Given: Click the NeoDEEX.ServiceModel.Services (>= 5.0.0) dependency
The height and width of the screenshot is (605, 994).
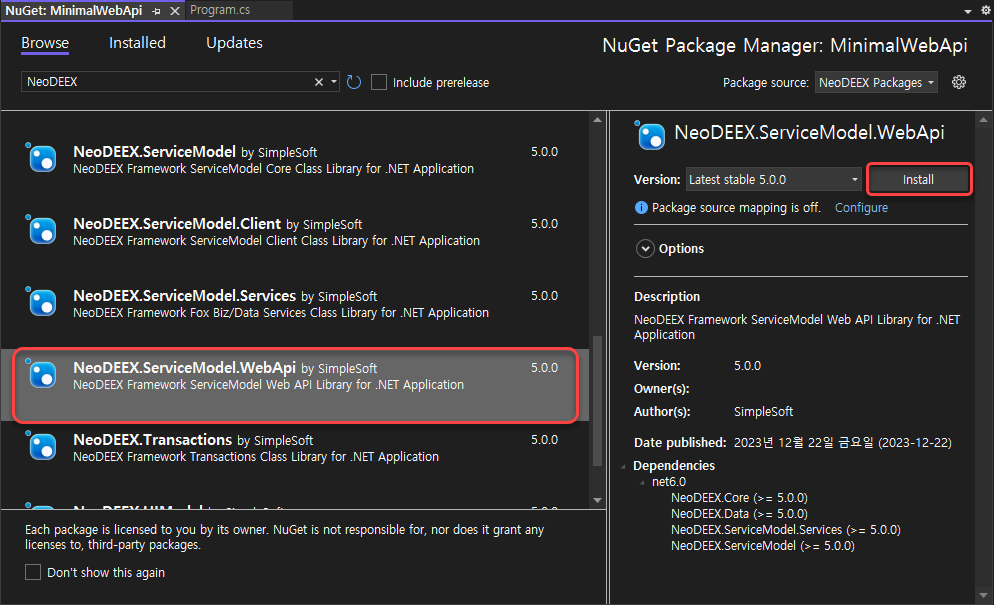Looking at the screenshot, I should point(785,530).
